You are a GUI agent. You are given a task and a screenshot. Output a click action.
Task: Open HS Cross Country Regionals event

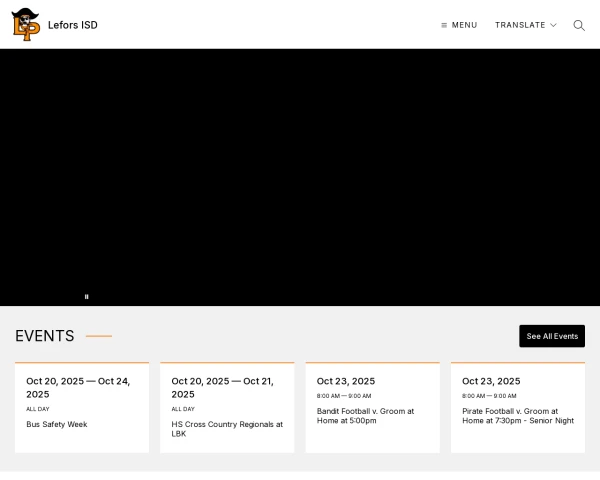coord(227,428)
